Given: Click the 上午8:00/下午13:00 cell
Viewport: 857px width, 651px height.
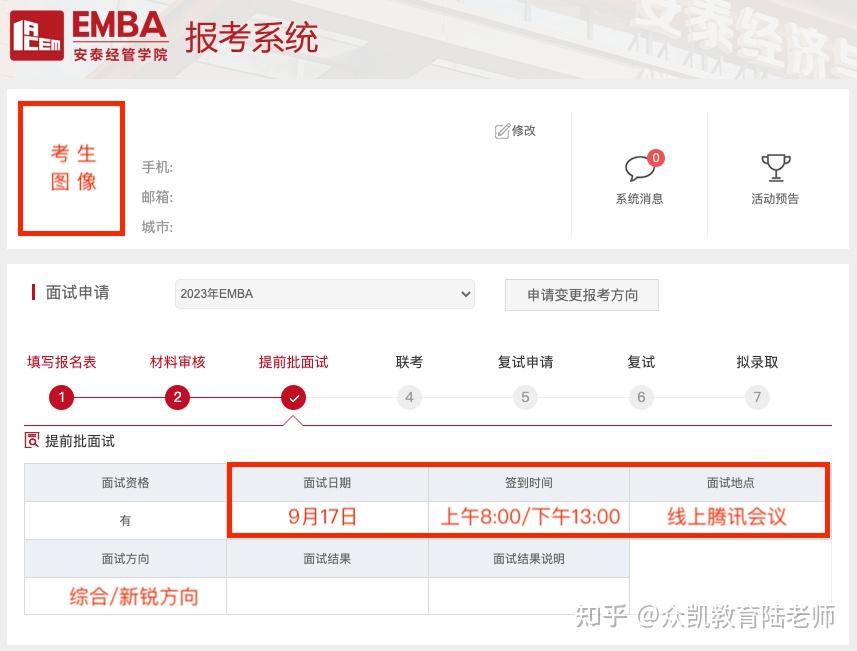Looking at the screenshot, I should (x=530, y=517).
